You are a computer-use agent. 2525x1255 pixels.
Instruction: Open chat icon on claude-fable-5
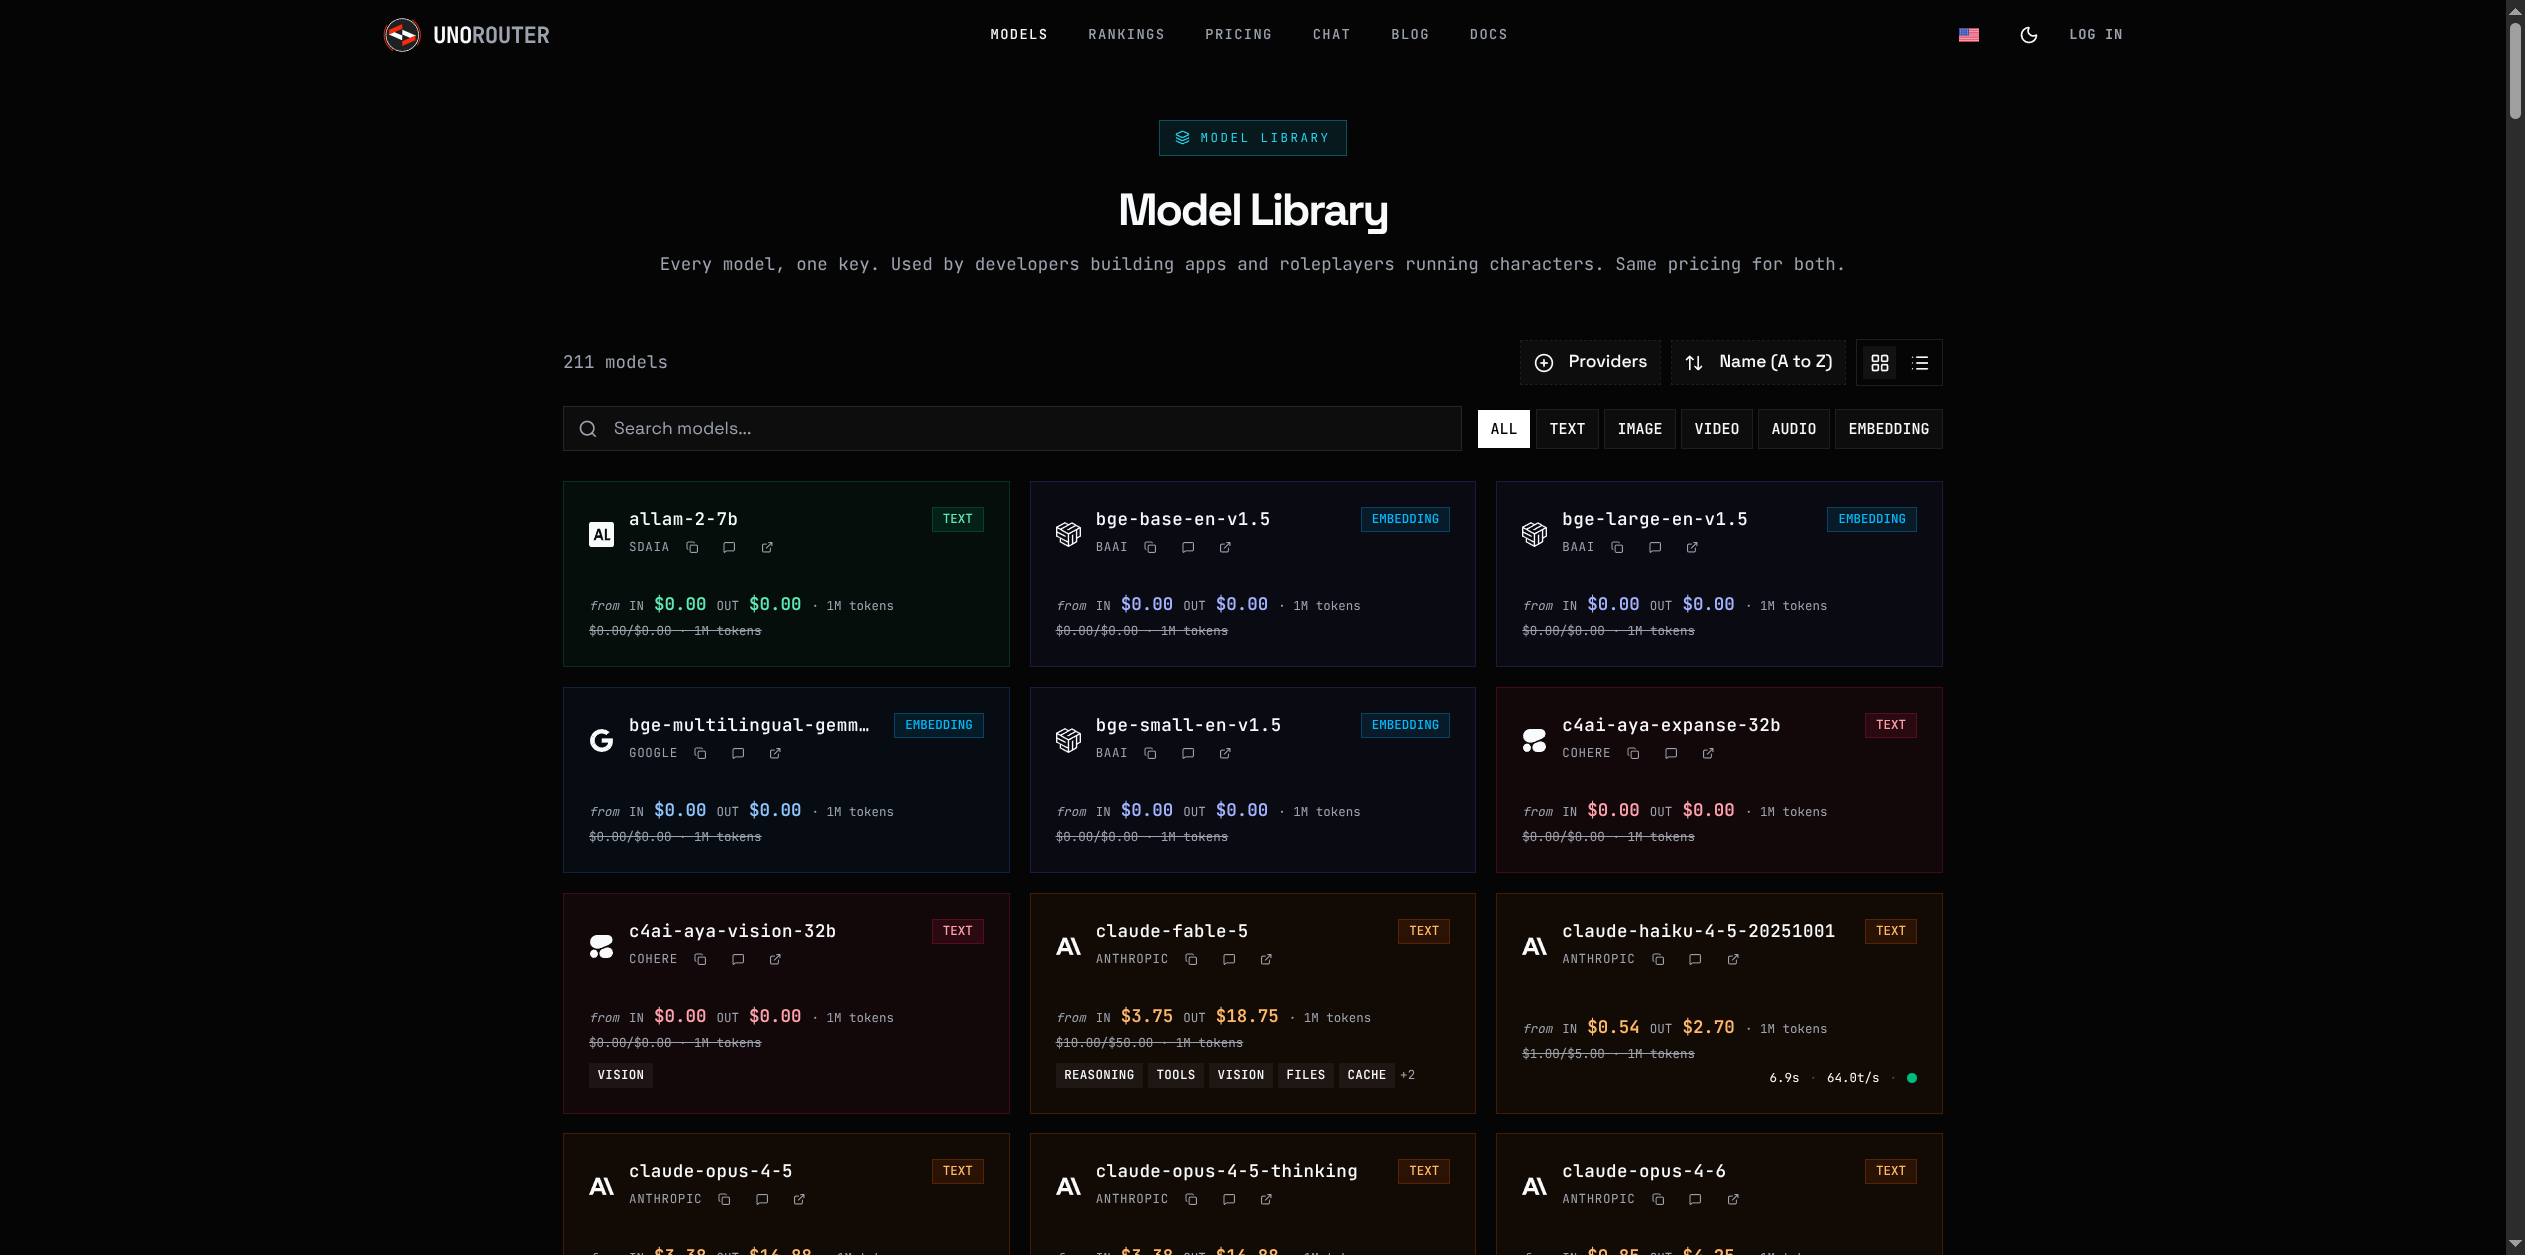point(1229,960)
